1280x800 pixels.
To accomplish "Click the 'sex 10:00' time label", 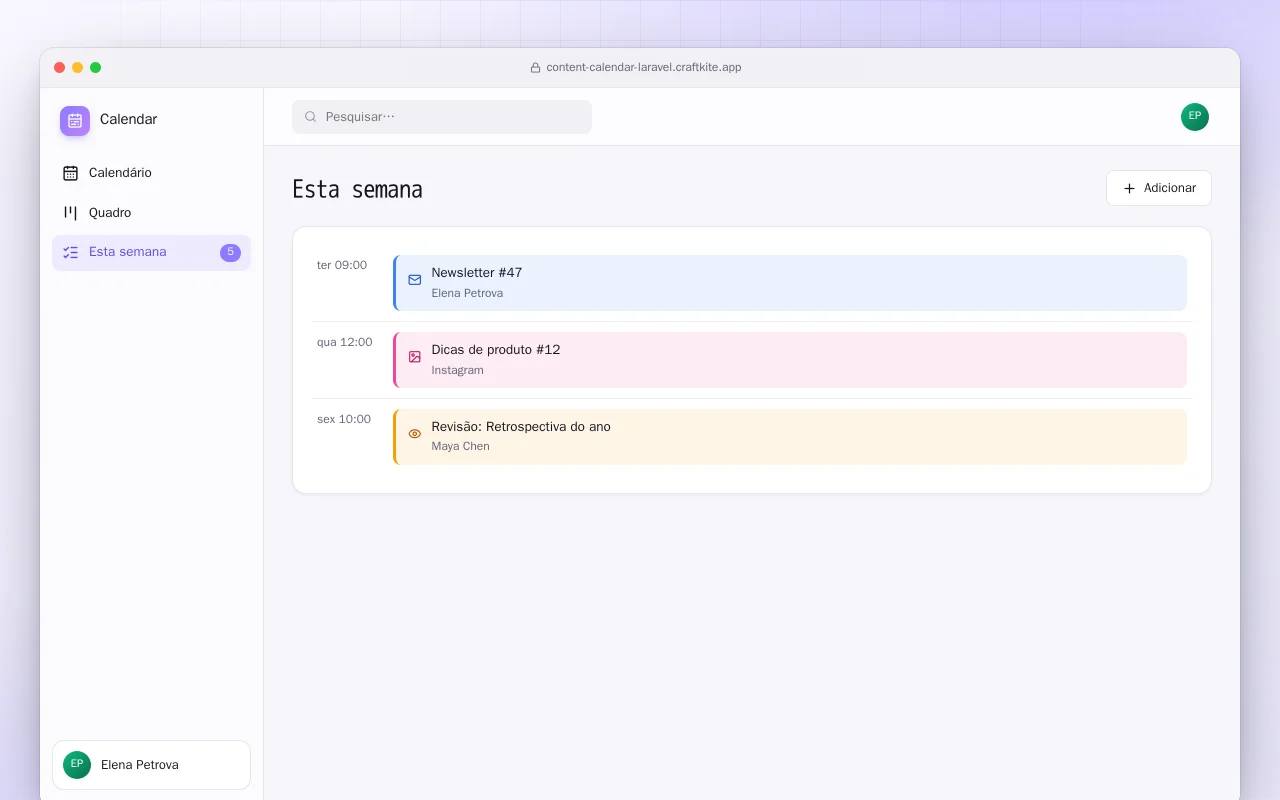I will pos(344,420).
